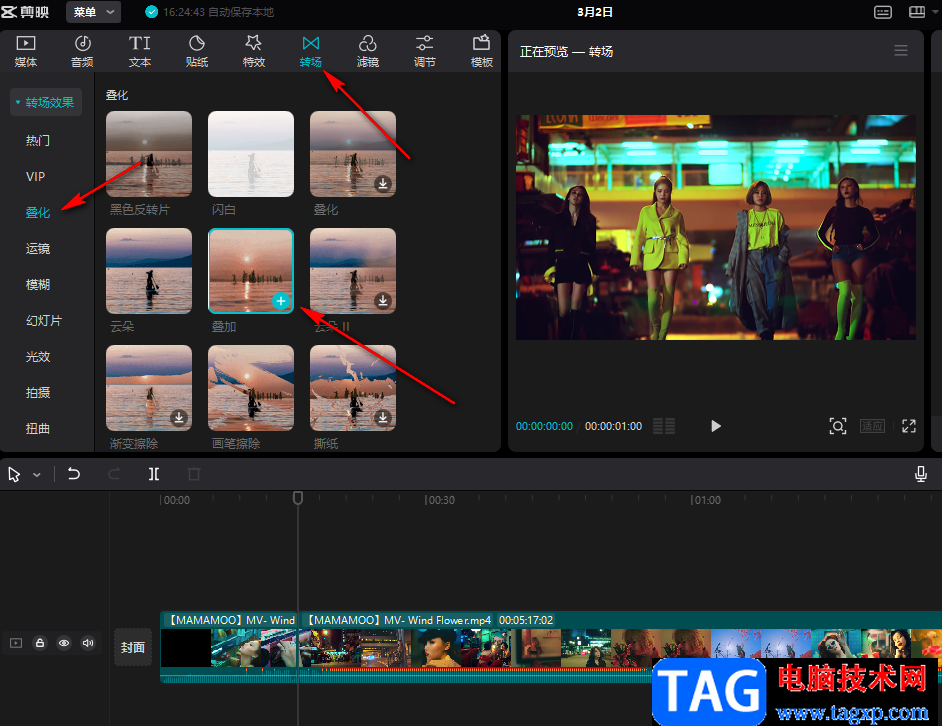Preview the 黑色反转片 transition thumbnail
This screenshot has height=726, width=942.
[x=149, y=154]
